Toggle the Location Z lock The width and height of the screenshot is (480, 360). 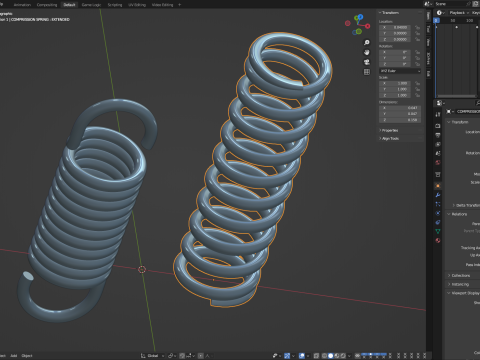click(417, 39)
